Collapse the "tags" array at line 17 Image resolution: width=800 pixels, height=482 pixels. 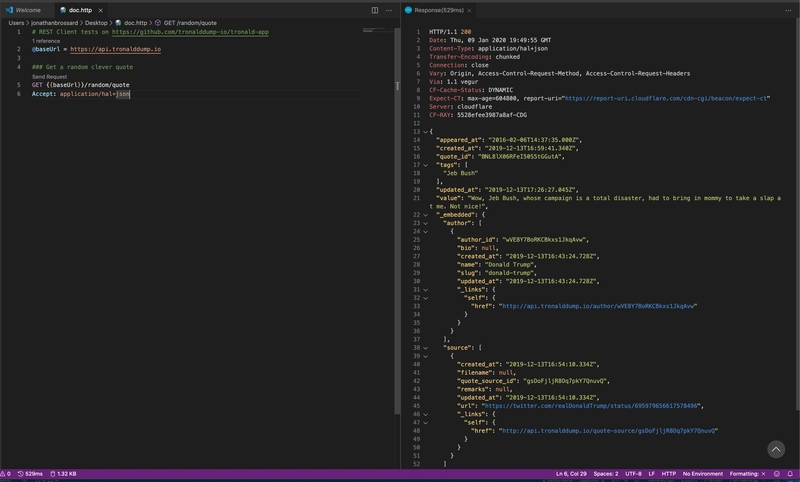pos(426,165)
